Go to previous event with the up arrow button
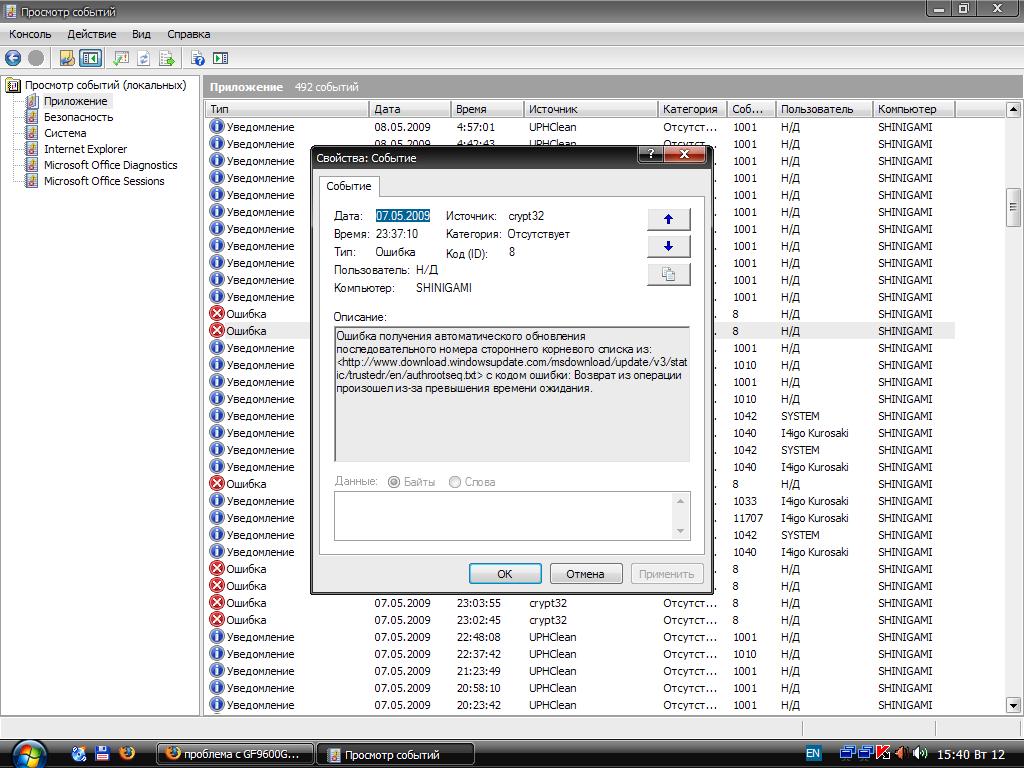 pyautogui.click(x=668, y=219)
